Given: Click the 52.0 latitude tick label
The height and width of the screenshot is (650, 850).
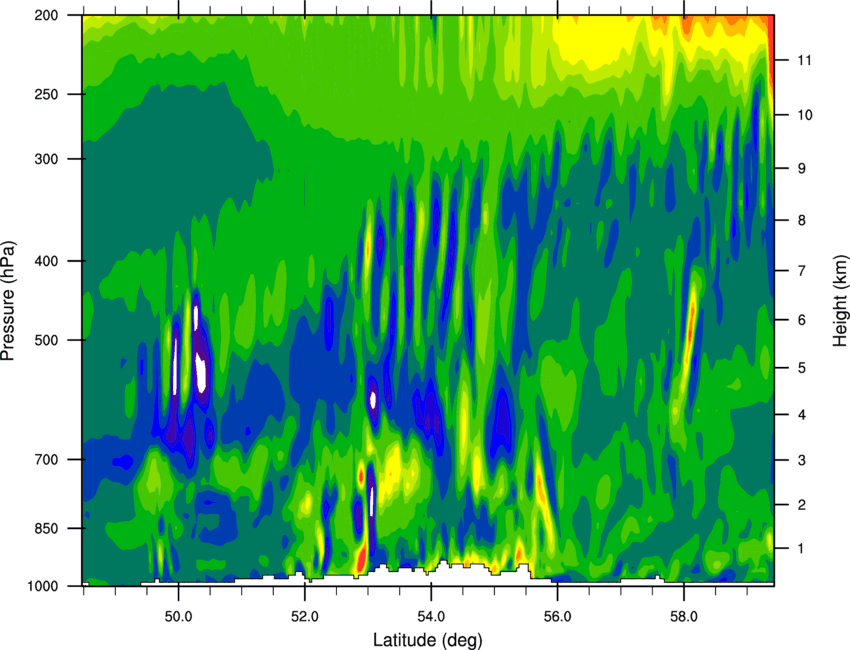Looking at the screenshot, I should pos(305,616).
